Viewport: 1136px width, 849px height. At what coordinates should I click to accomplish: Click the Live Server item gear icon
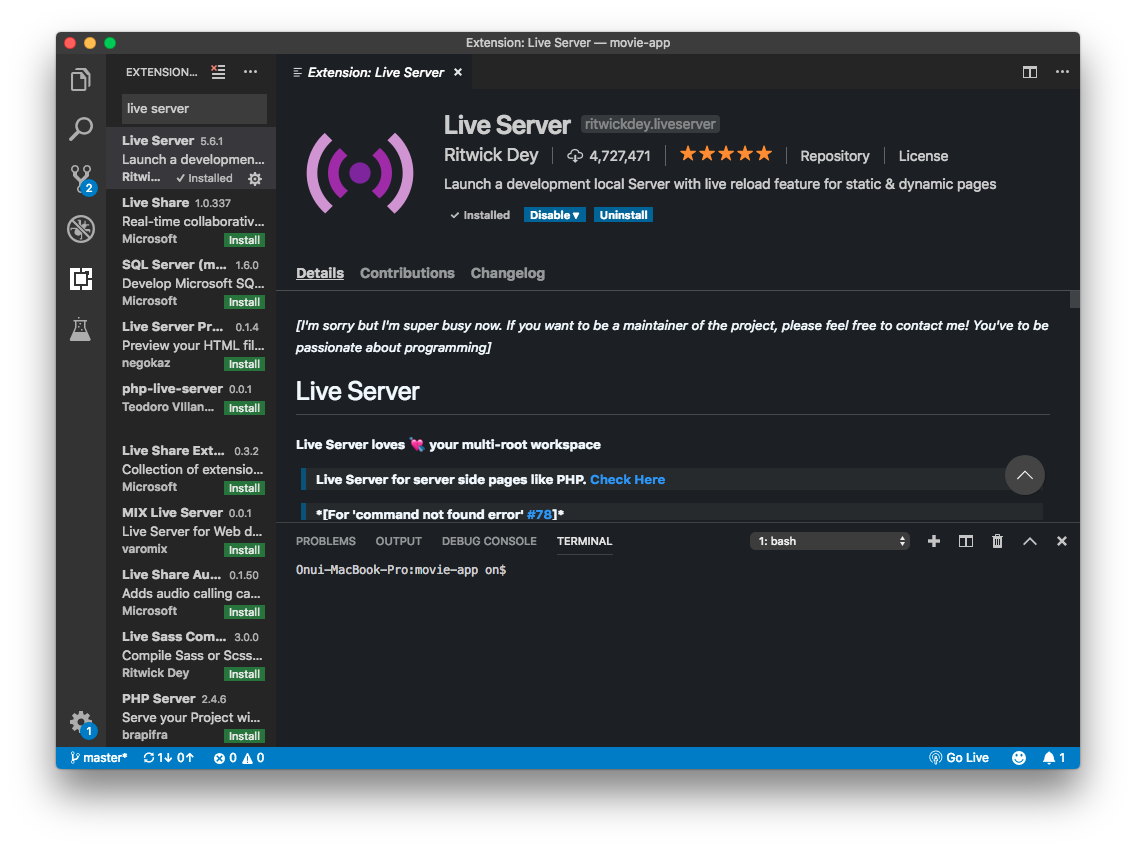[x=255, y=178]
